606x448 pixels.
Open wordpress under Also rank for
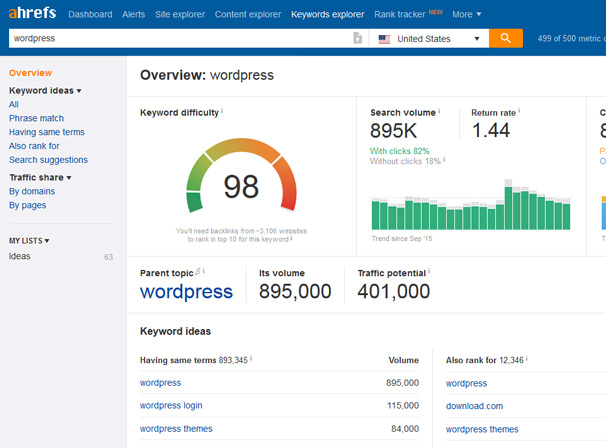(466, 383)
